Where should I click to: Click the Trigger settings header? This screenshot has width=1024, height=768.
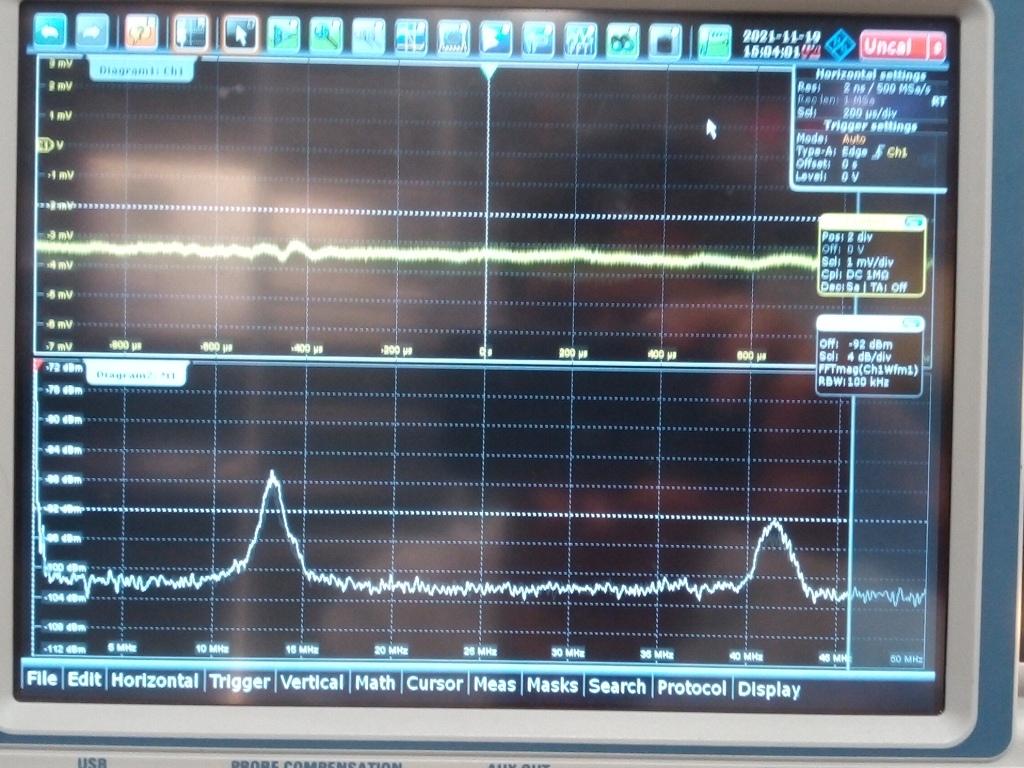(x=871, y=125)
